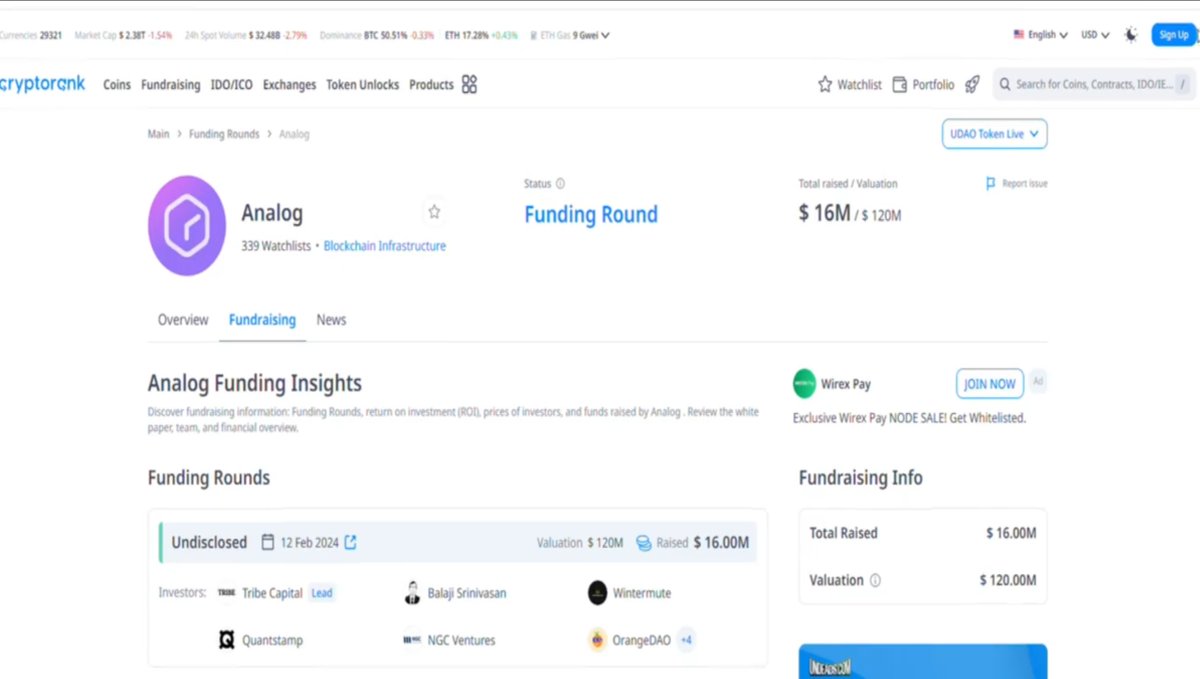Image resolution: width=1200 pixels, height=679 pixels.
Task: Open the Tribe Capital investor link
Action: [272, 593]
